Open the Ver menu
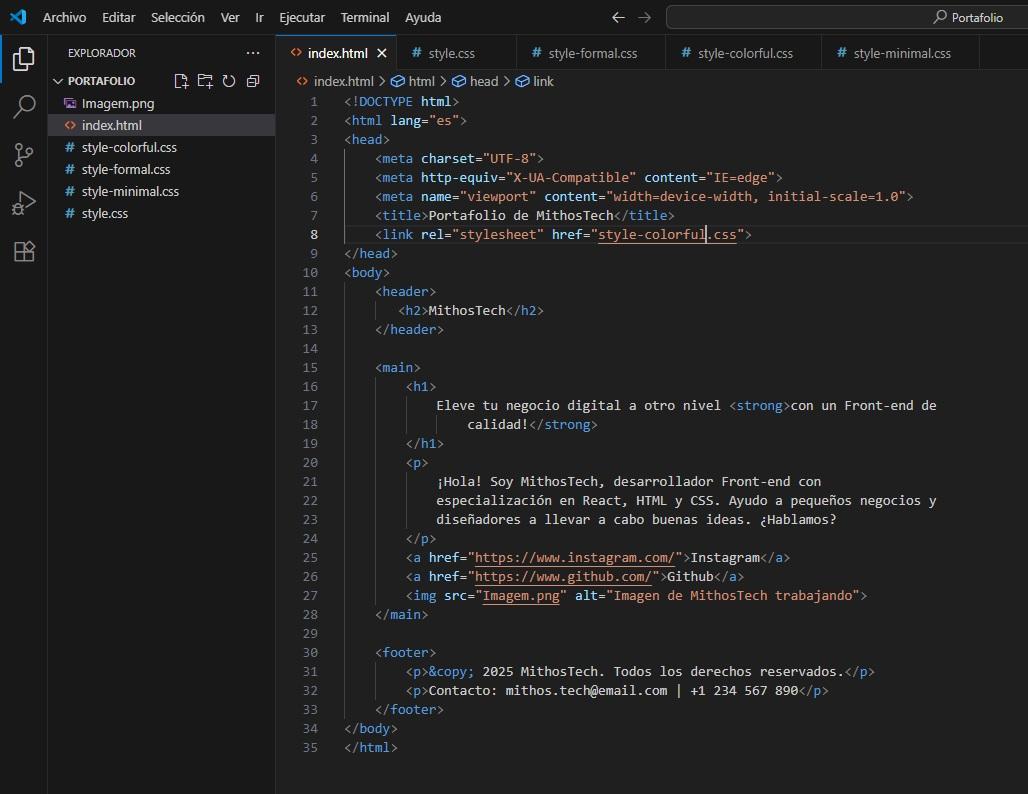Image resolution: width=1028 pixels, height=794 pixels. point(229,17)
